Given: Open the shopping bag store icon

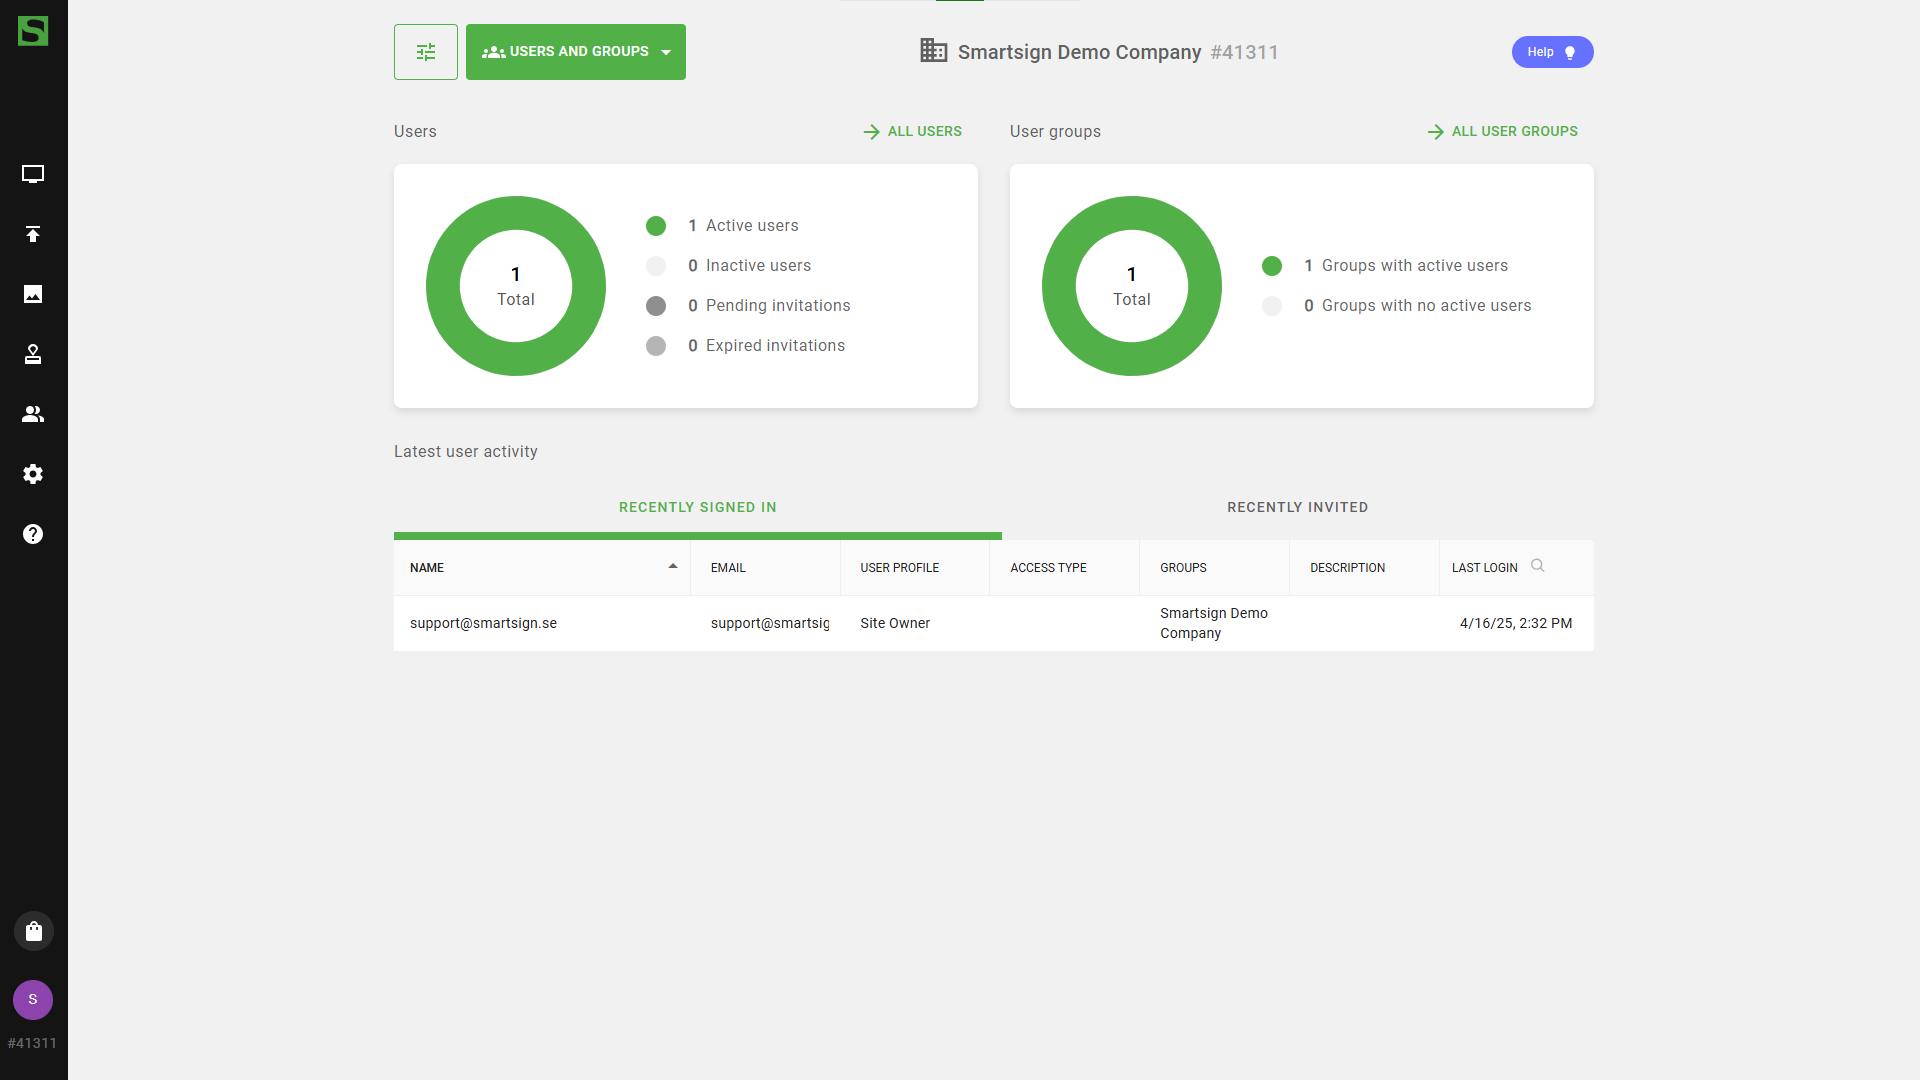Looking at the screenshot, I should point(34,931).
